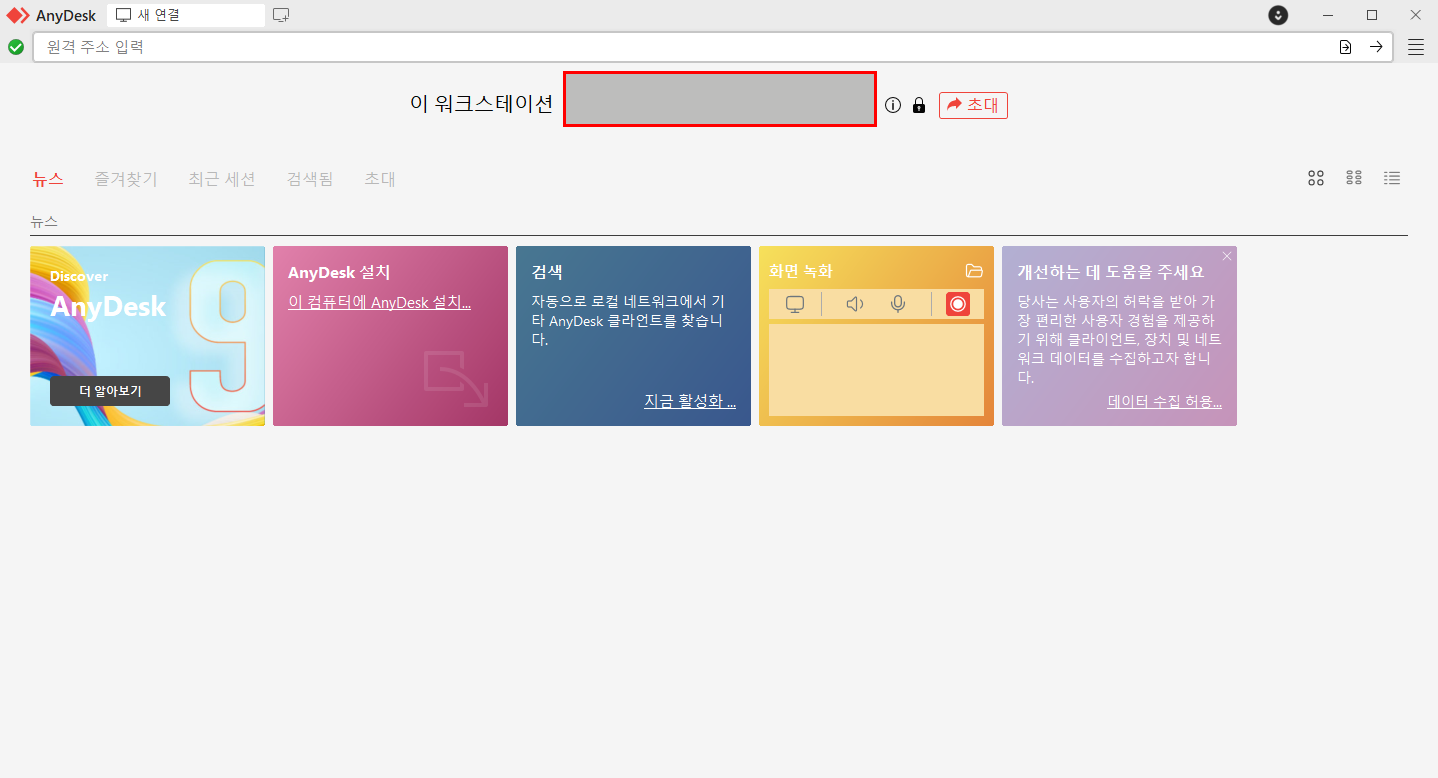Screen dimensions: 1438x778
Task: Open file transfer icon in address bar
Action: tap(1346, 47)
